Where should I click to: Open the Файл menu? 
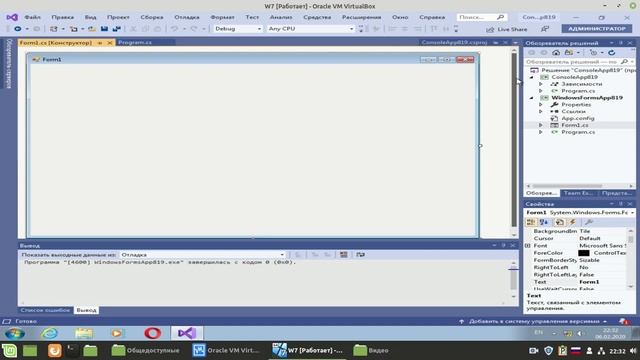(x=32, y=17)
